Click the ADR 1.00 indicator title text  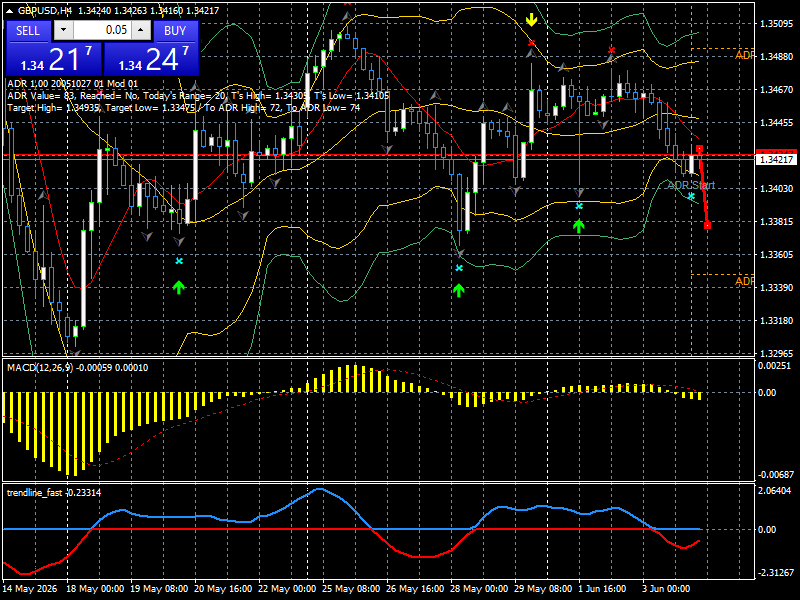coord(72,84)
